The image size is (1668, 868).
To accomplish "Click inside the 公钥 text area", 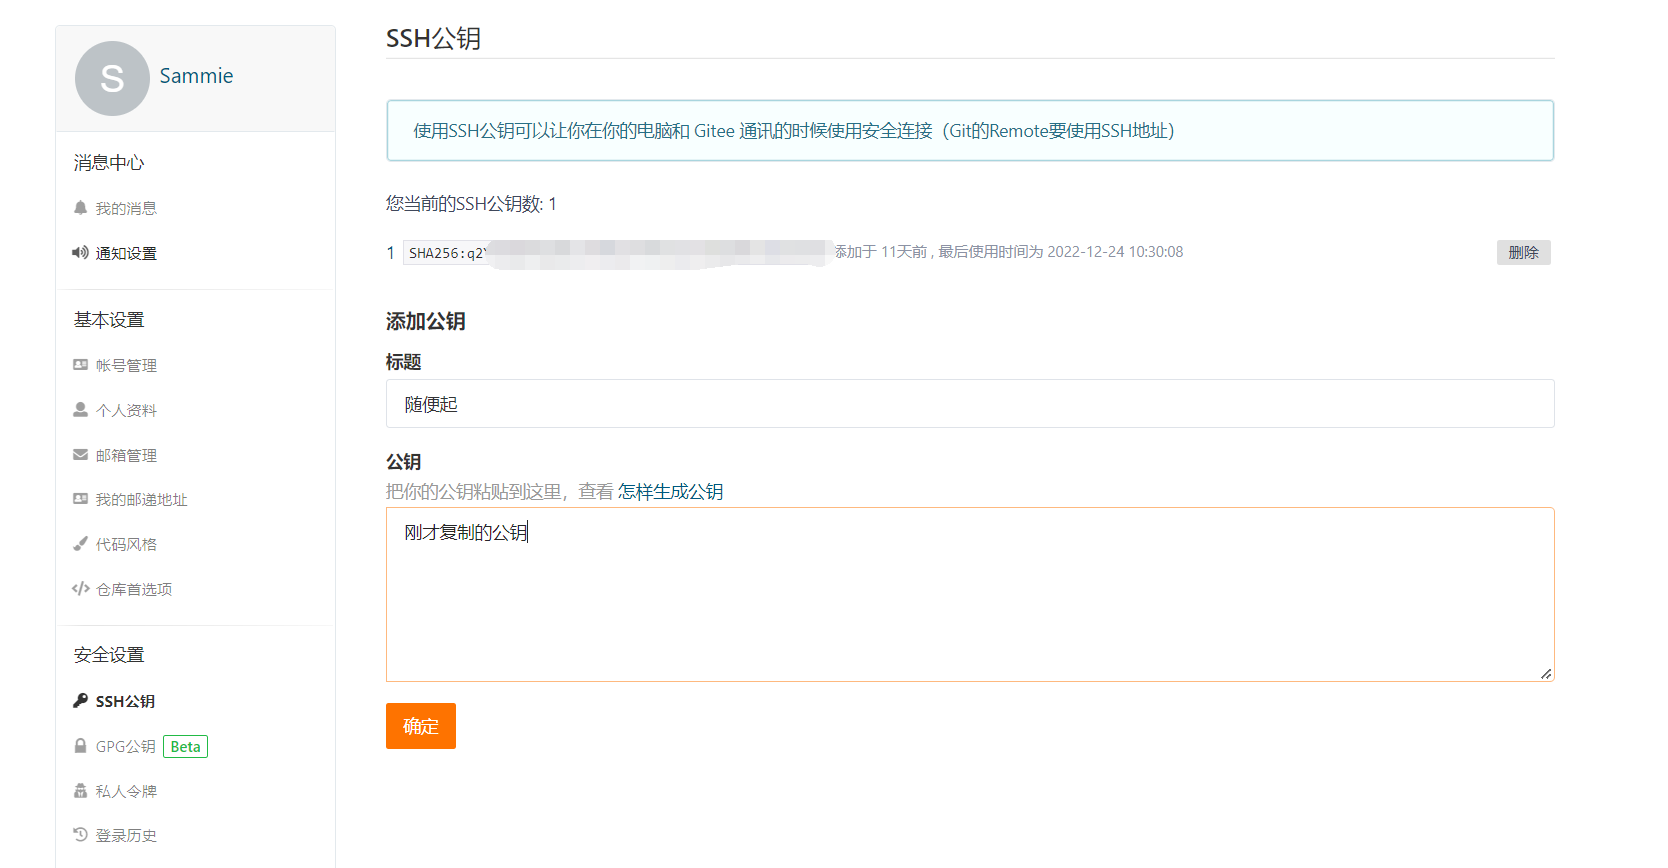I will 969,600.
